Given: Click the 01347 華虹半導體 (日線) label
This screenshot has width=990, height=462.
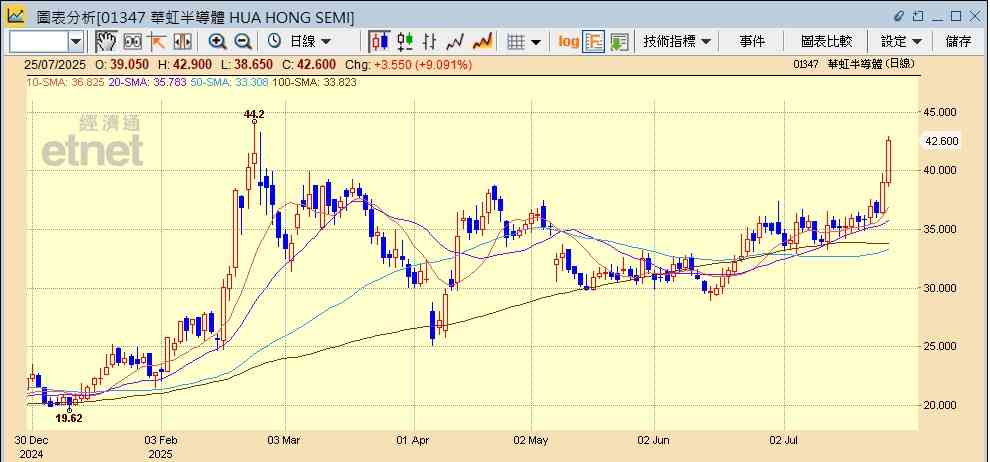Looking at the screenshot, I should 855,64.
